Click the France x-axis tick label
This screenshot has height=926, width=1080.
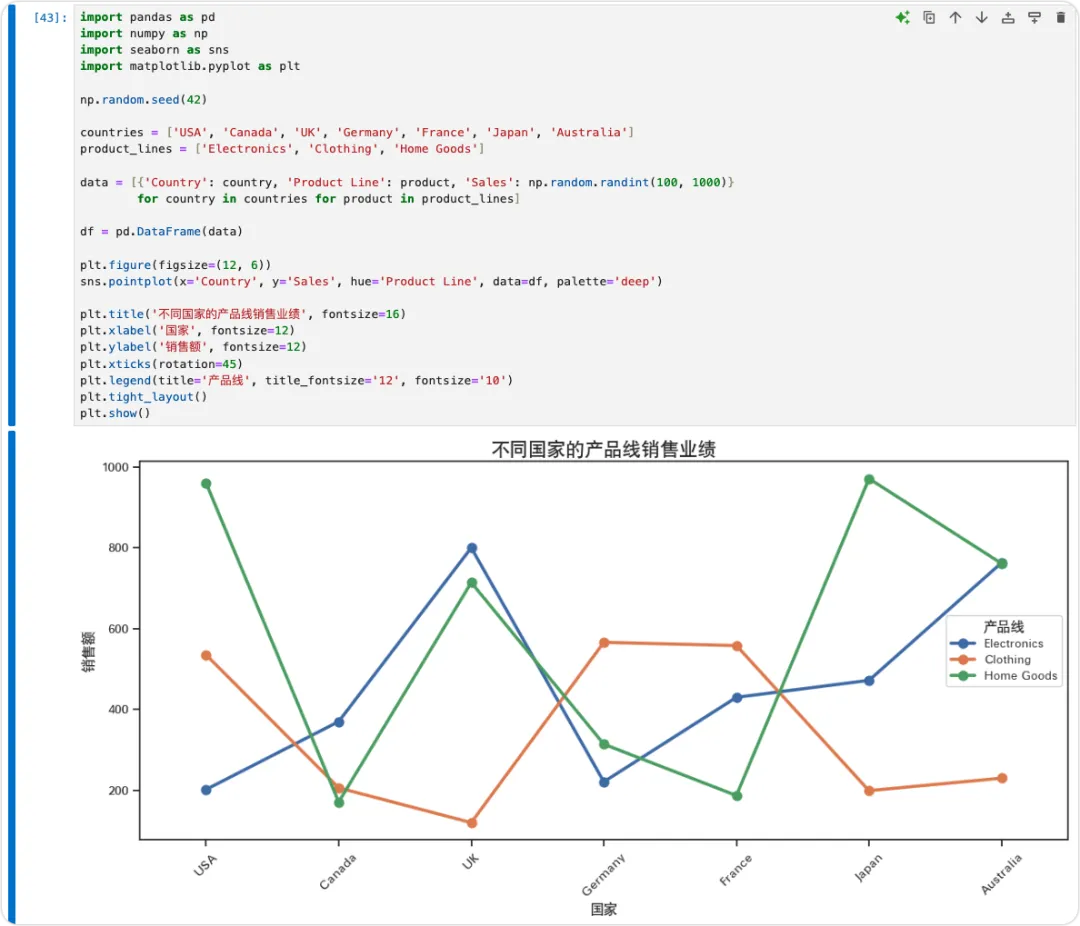(x=736, y=870)
